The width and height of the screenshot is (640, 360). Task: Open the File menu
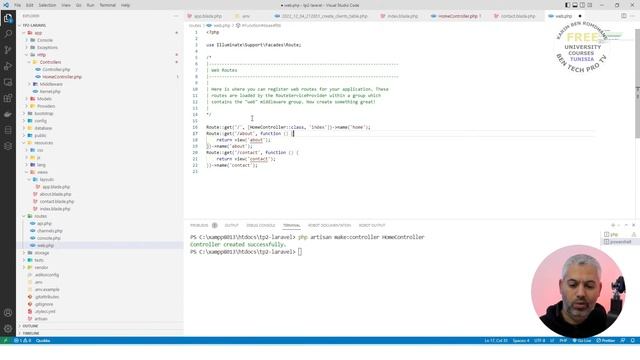[18, 5]
